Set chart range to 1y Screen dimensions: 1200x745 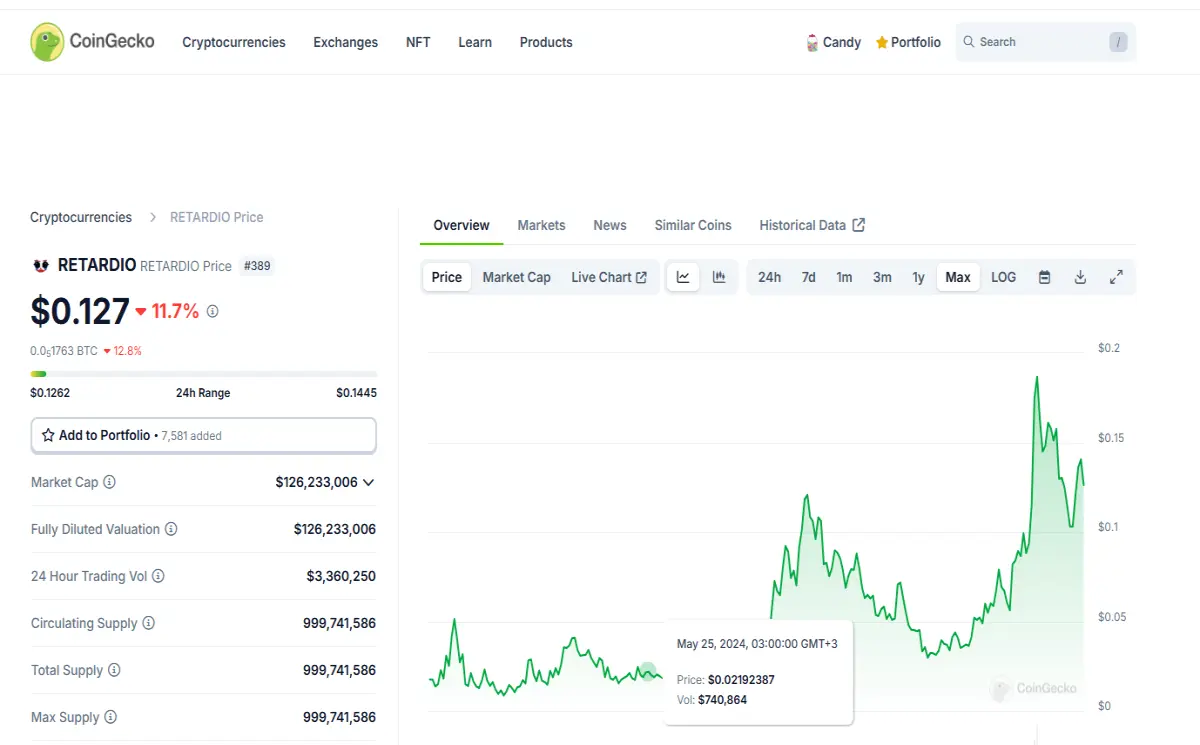(918, 277)
